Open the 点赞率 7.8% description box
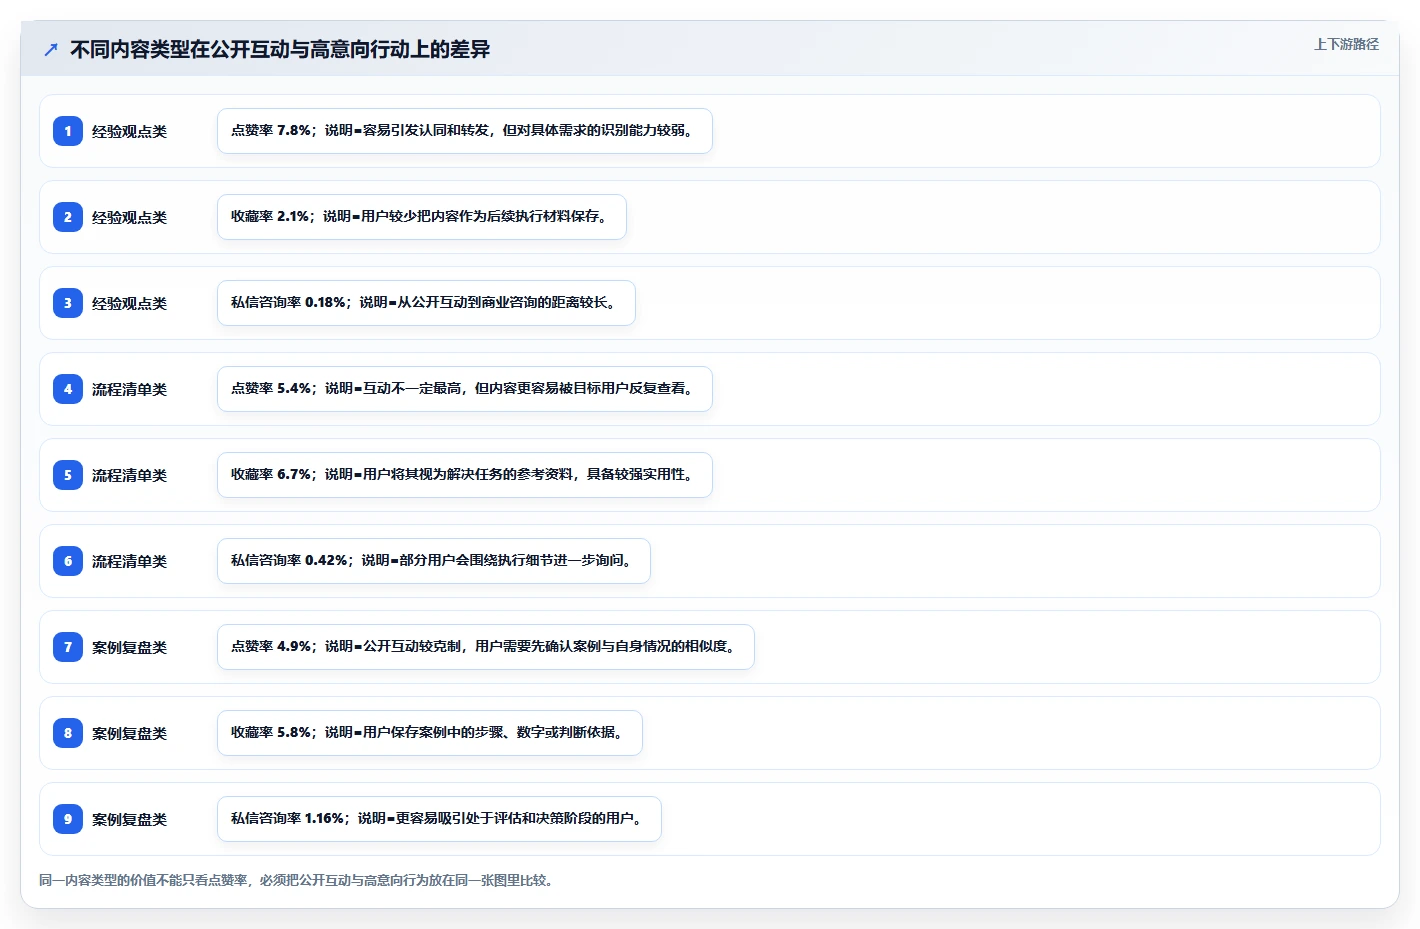Viewport: 1420px width, 929px height. [465, 131]
